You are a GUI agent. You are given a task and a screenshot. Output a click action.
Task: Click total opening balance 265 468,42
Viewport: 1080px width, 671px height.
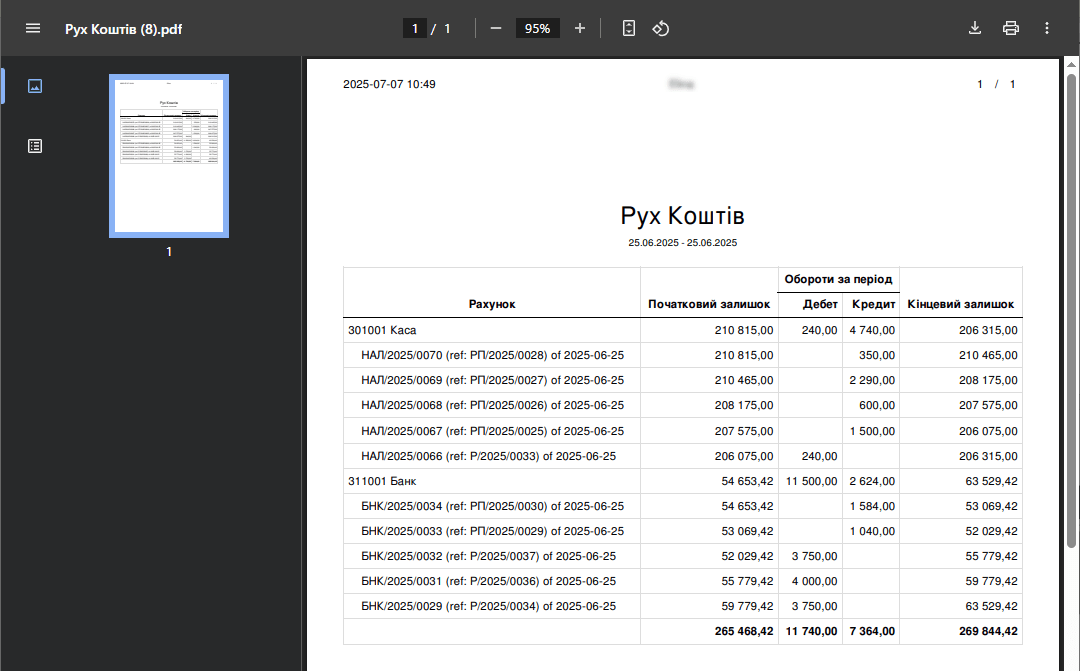point(744,631)
